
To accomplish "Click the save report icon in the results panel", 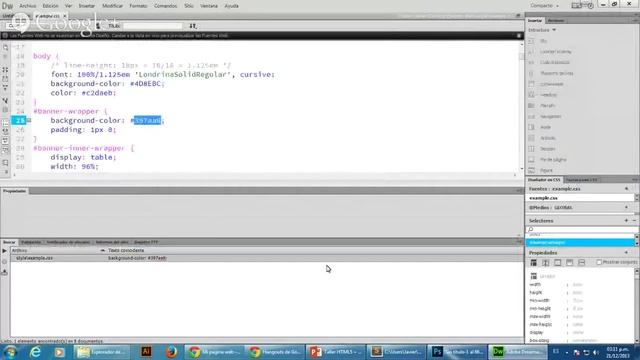I will tap(4, 272).
